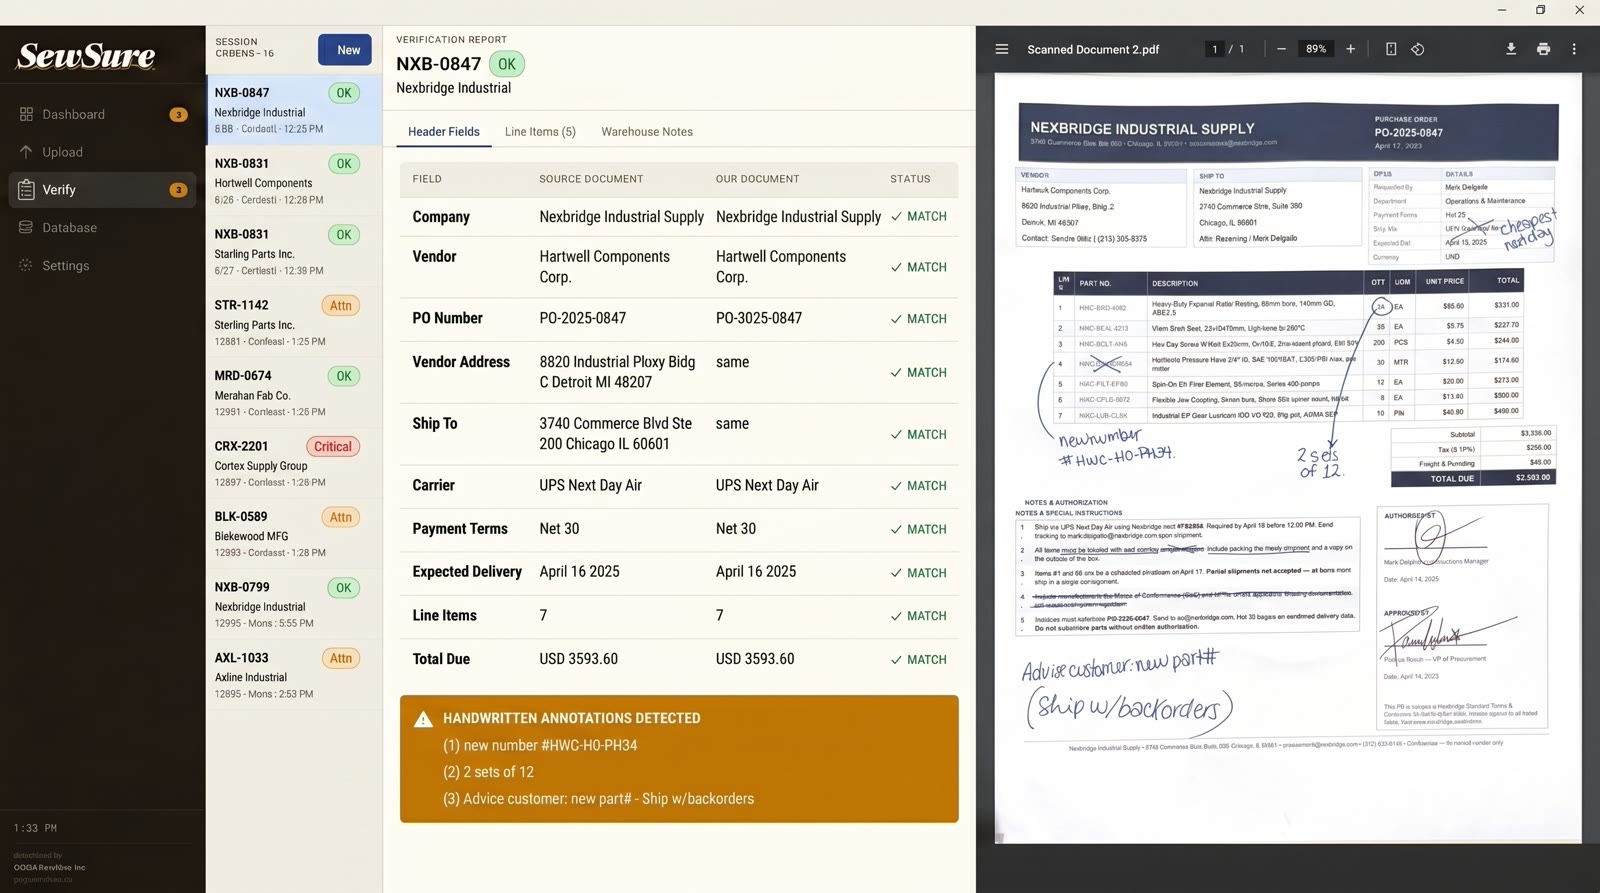Click the SOURCE DOCUMENT column header
1600x893 pixels.
point(591,179)
